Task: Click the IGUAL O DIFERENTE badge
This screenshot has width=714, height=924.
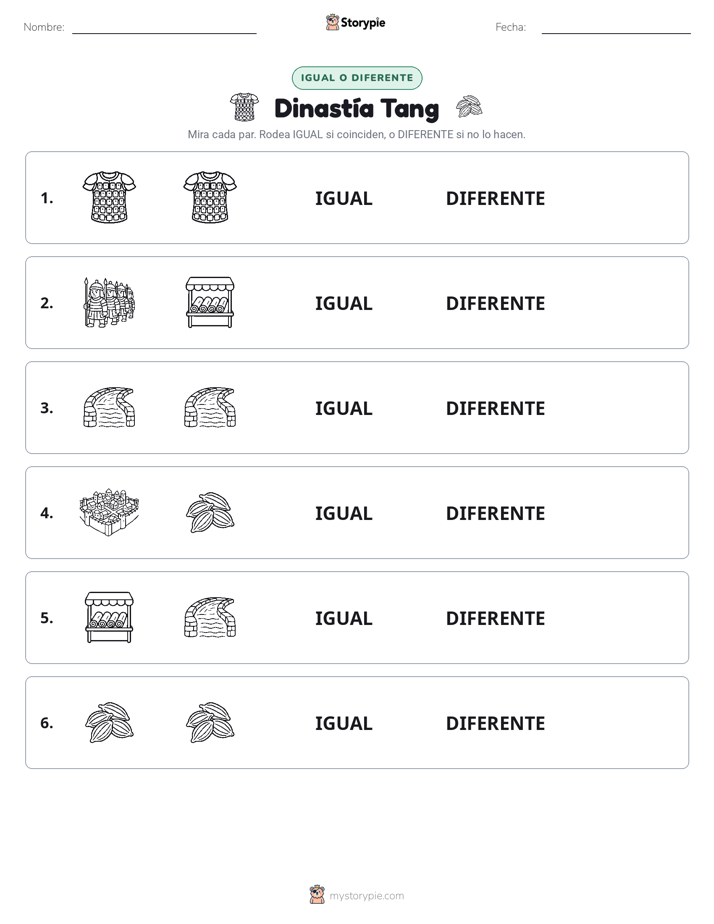Action: coord(357,78)
